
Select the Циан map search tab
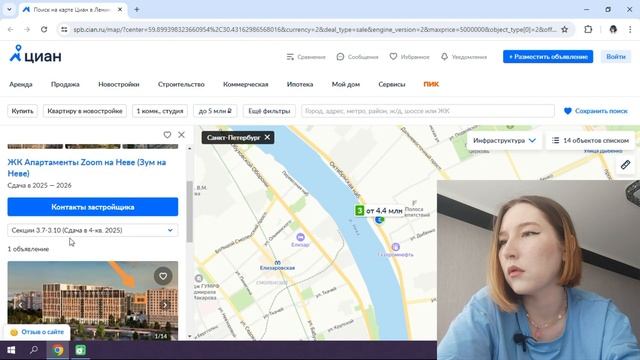tap(73, 9)
